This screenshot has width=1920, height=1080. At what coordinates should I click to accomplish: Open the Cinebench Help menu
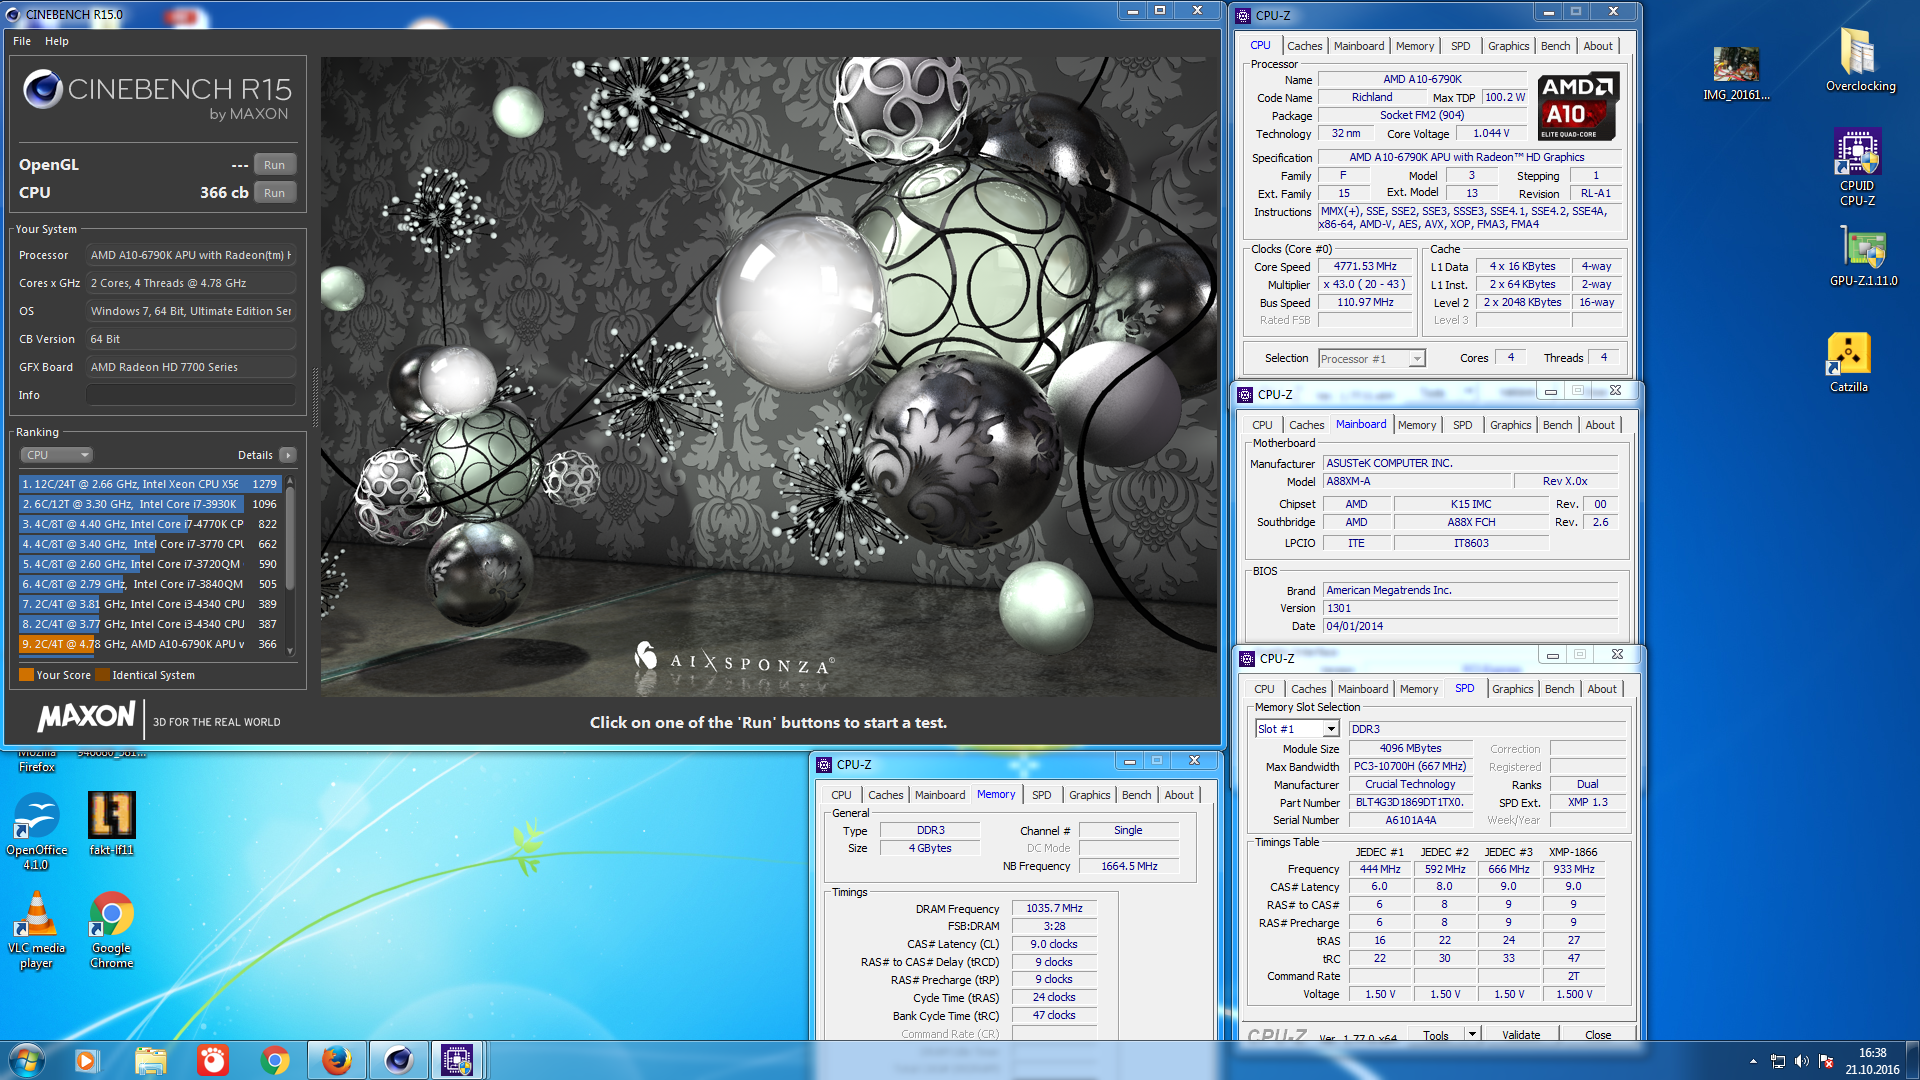point(57,41)
